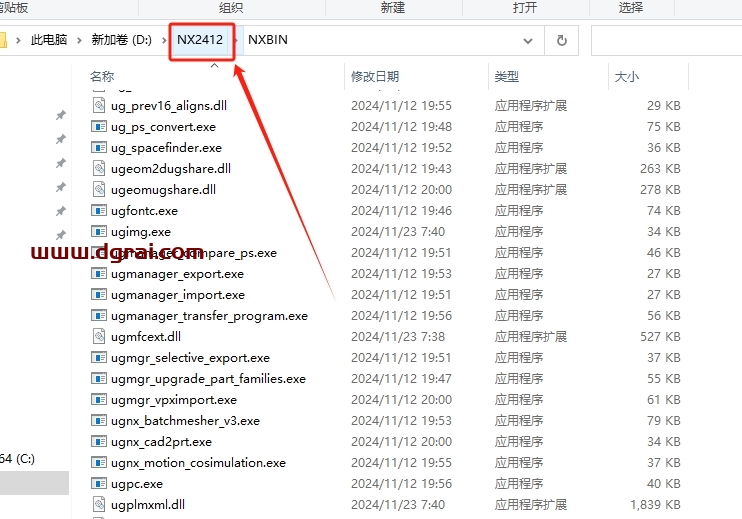Click the ug_spacefinder.exe file icon
The width and height of the screenshot is (742, 519).
pyautogui.click(x=99, y=147)
